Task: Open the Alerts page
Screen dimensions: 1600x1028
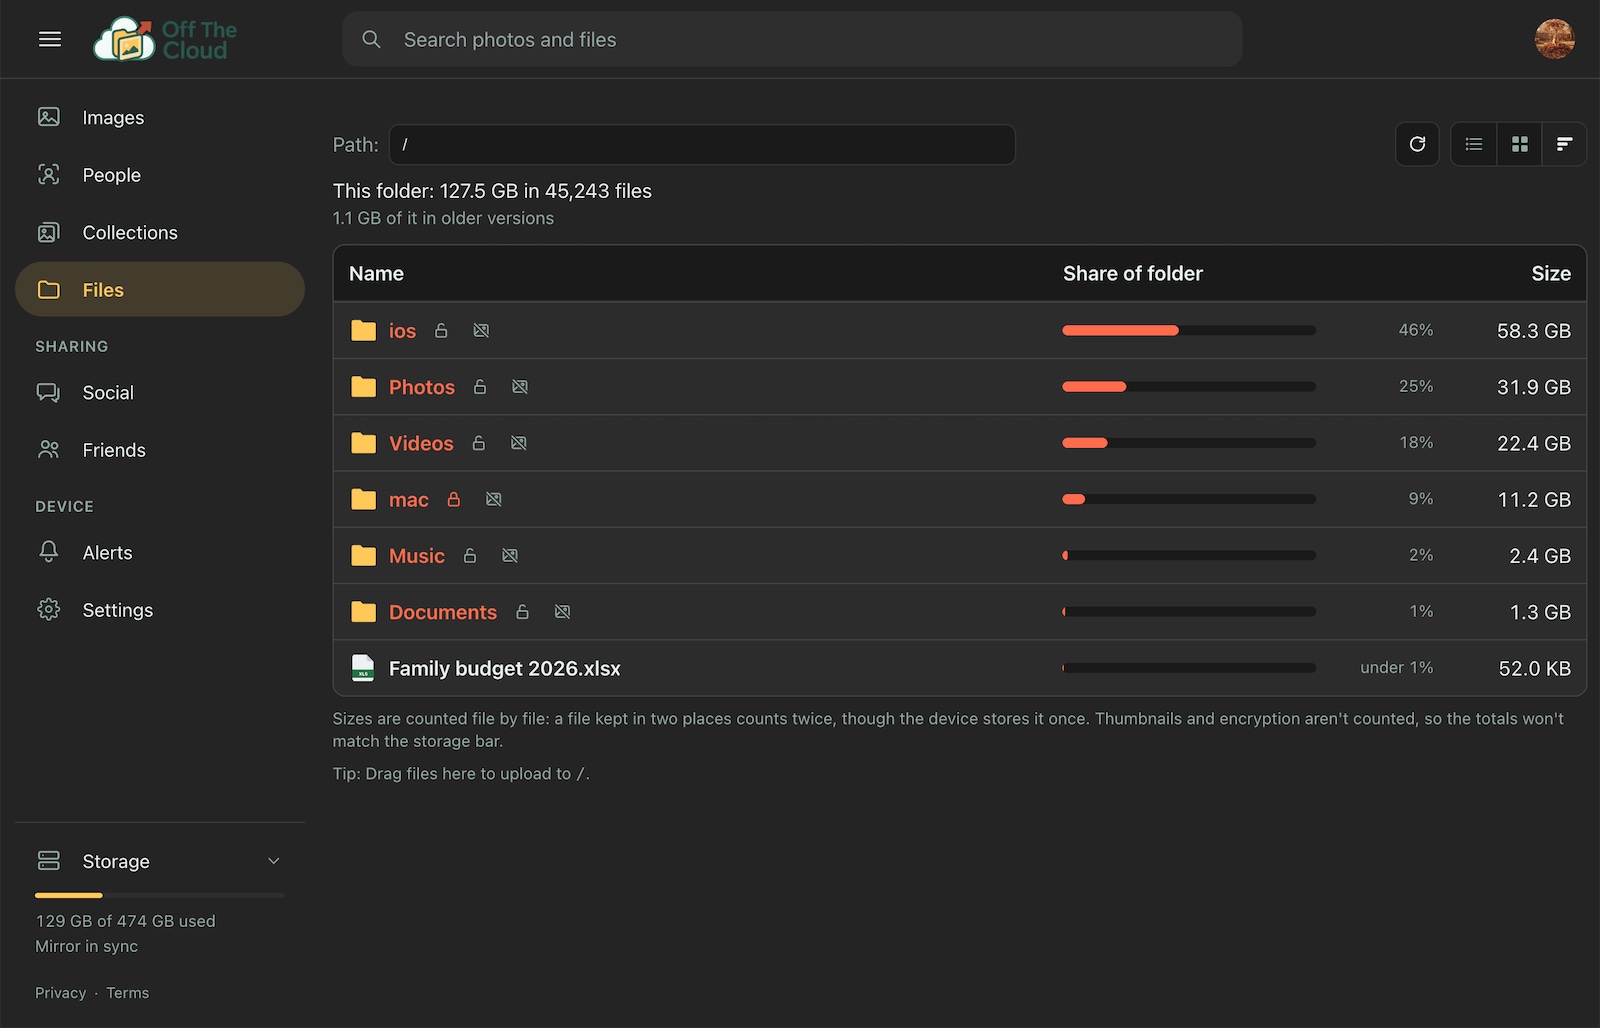Action: coord(160,552)
